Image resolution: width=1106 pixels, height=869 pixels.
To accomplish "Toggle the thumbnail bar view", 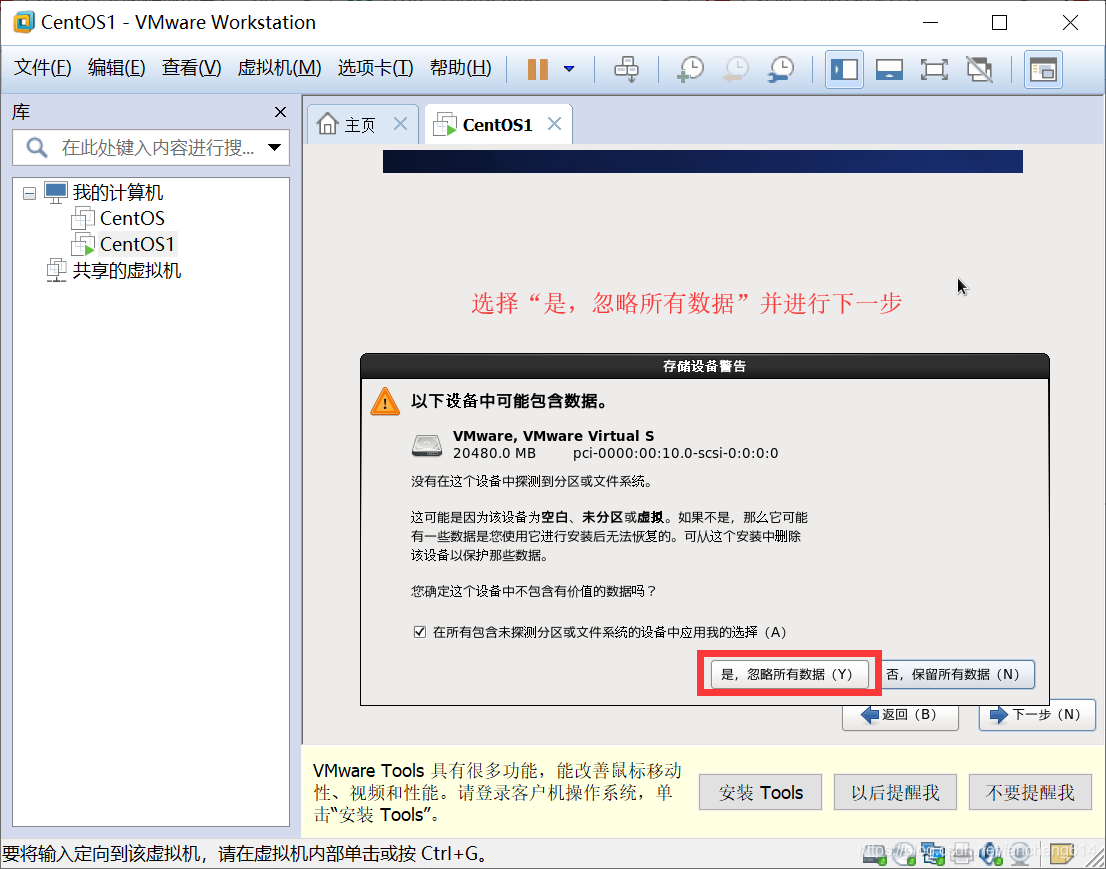I will pos(889,69).
